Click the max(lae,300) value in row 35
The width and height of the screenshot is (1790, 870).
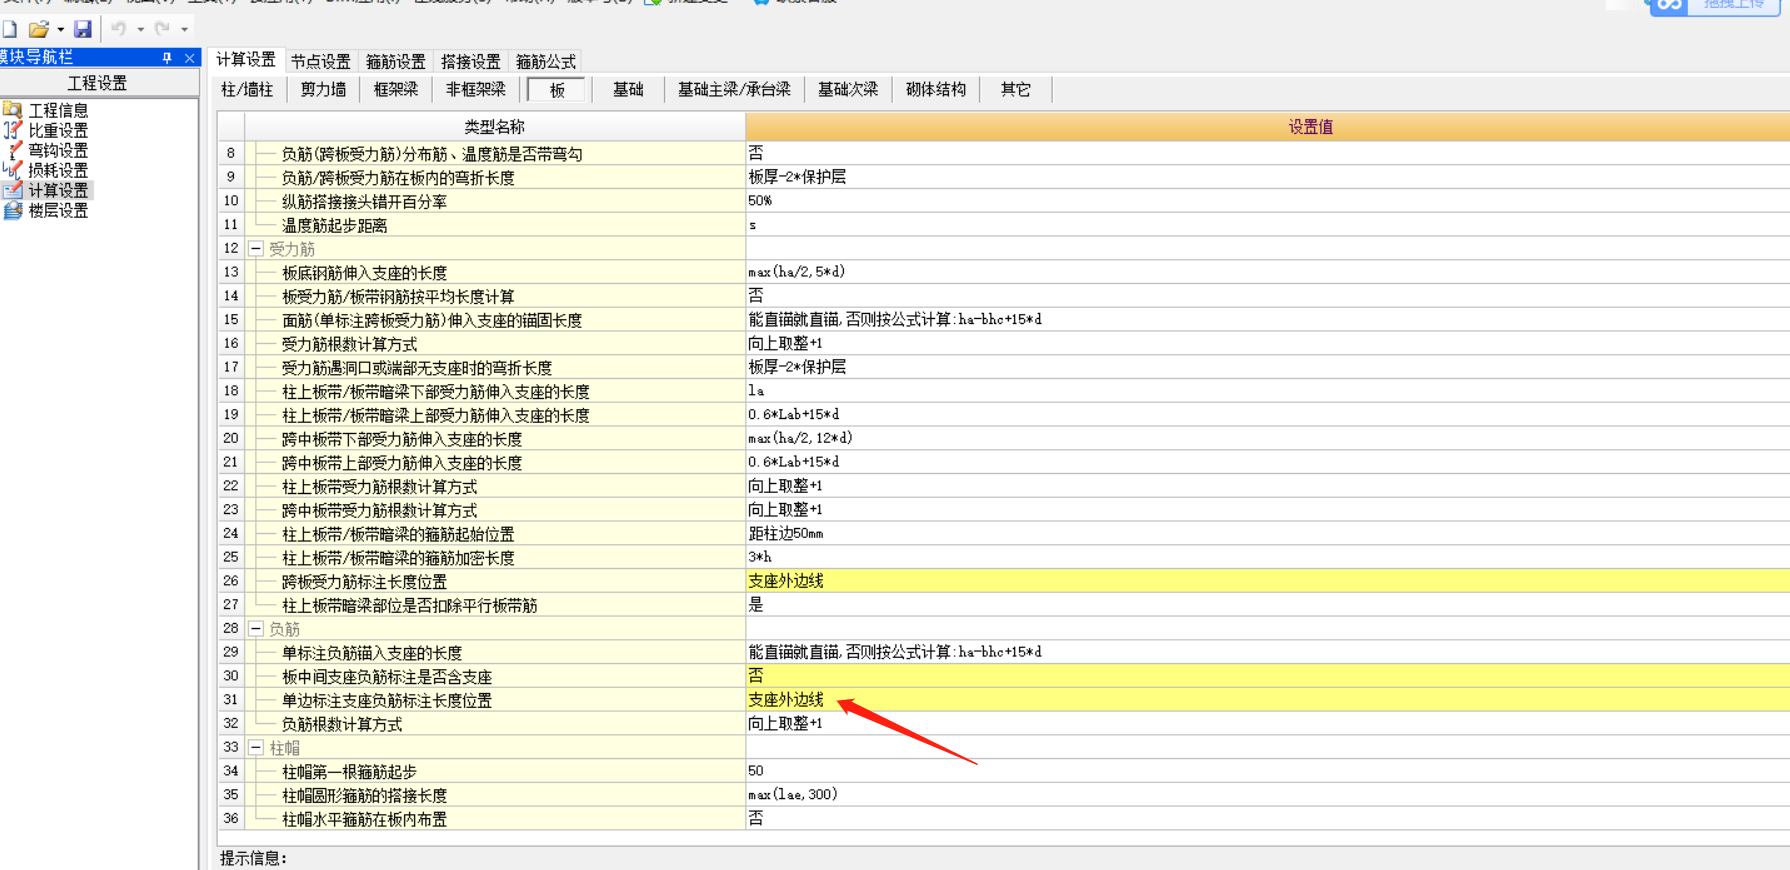1268,795
